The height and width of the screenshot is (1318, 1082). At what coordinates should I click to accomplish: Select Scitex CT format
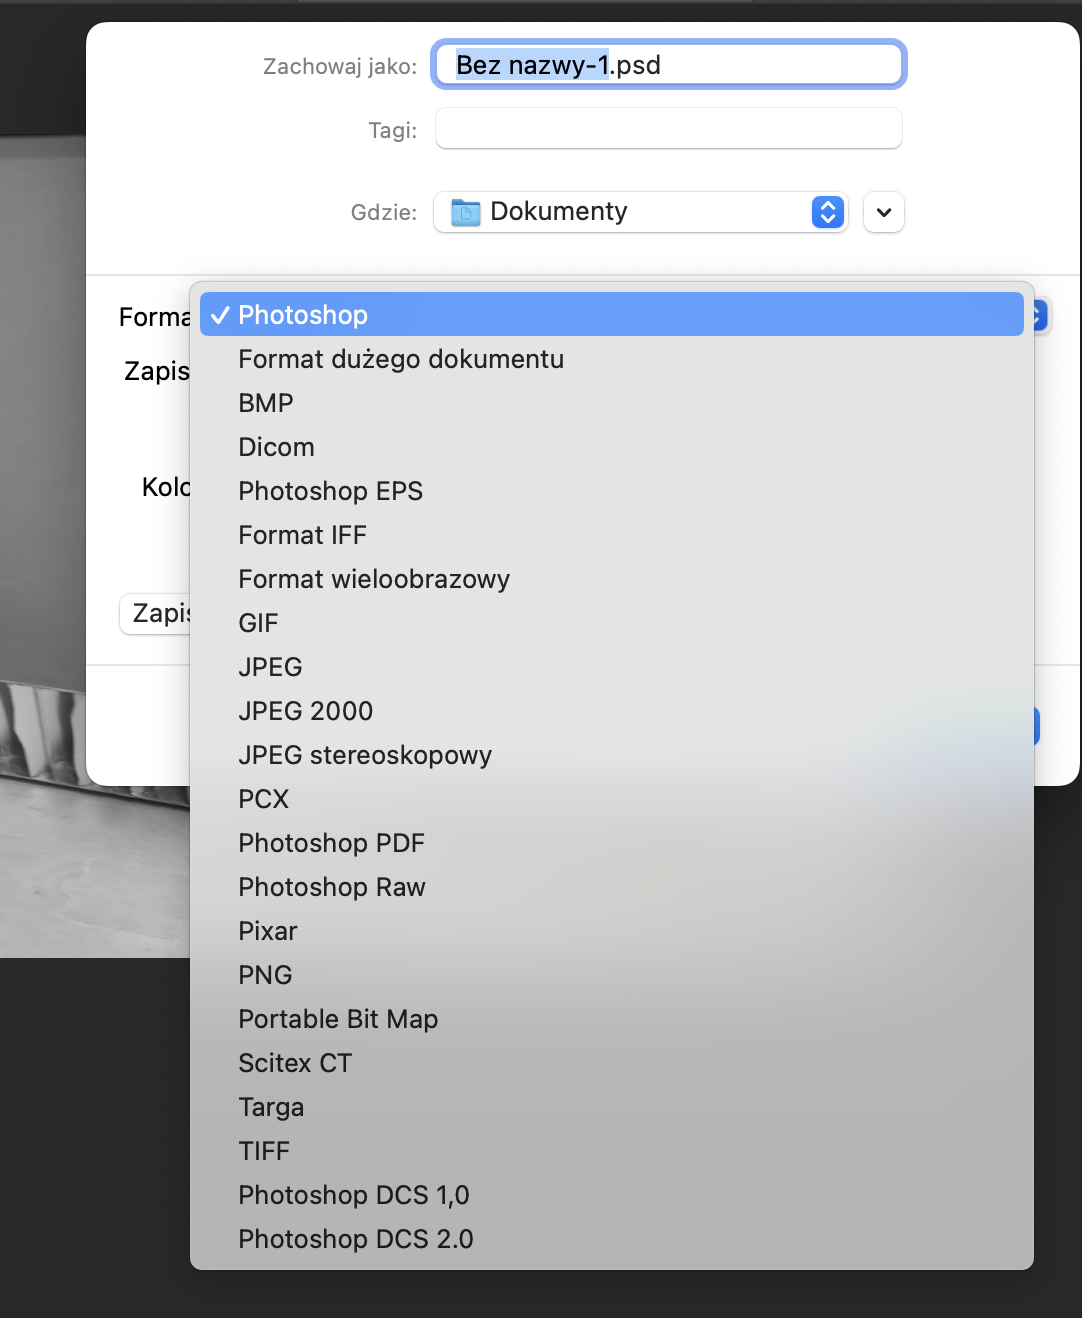[294, 1062]
